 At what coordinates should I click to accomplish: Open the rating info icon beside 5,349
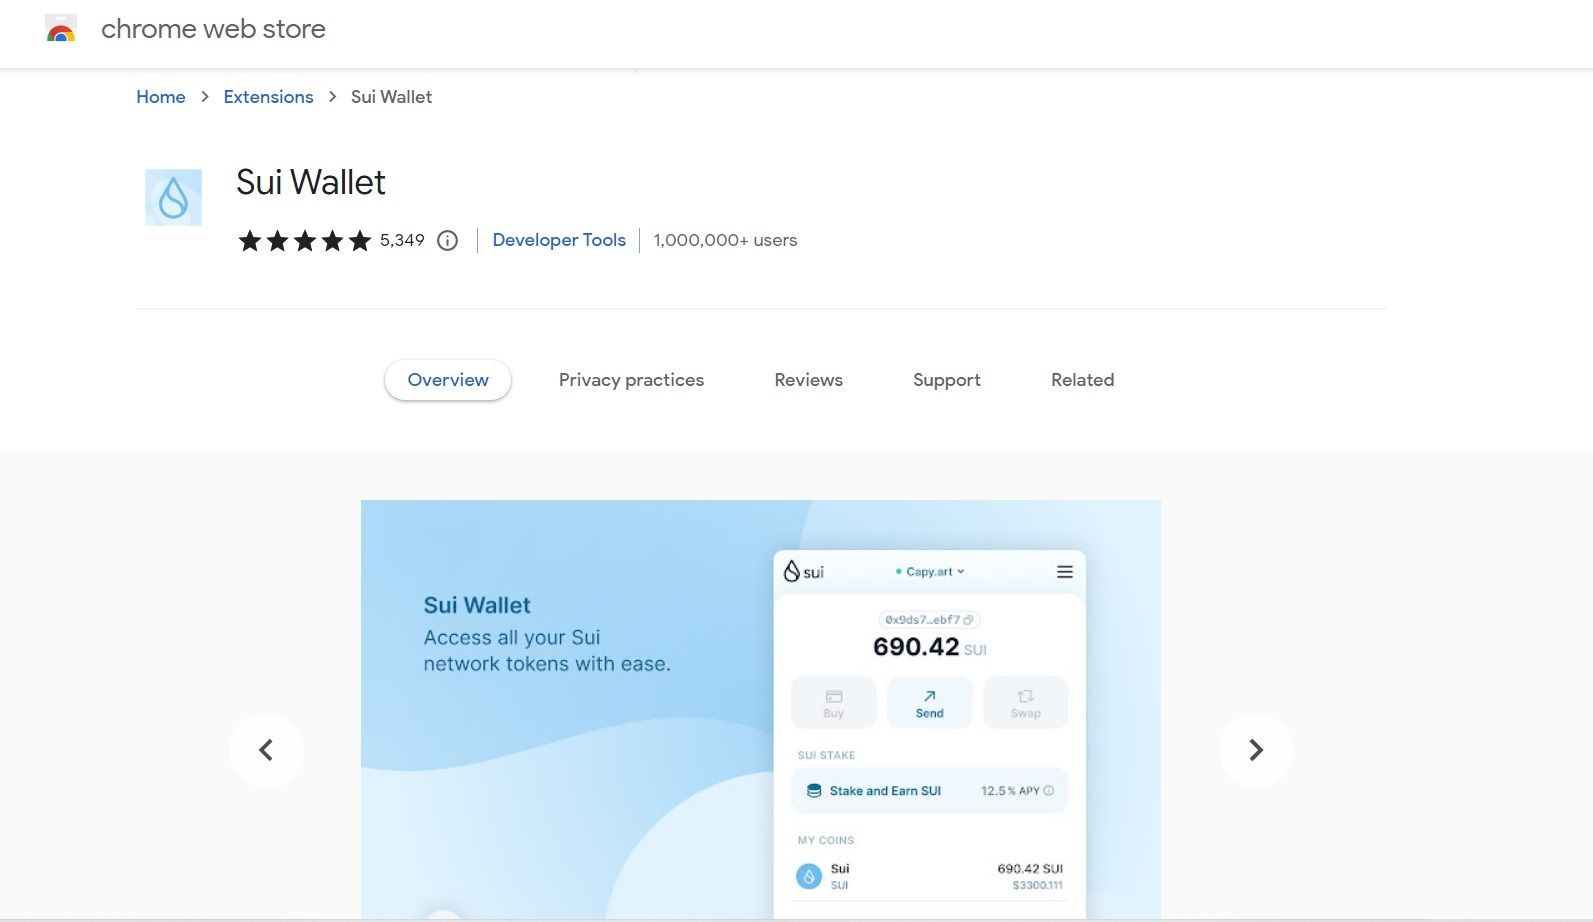[x=448, y=240]
